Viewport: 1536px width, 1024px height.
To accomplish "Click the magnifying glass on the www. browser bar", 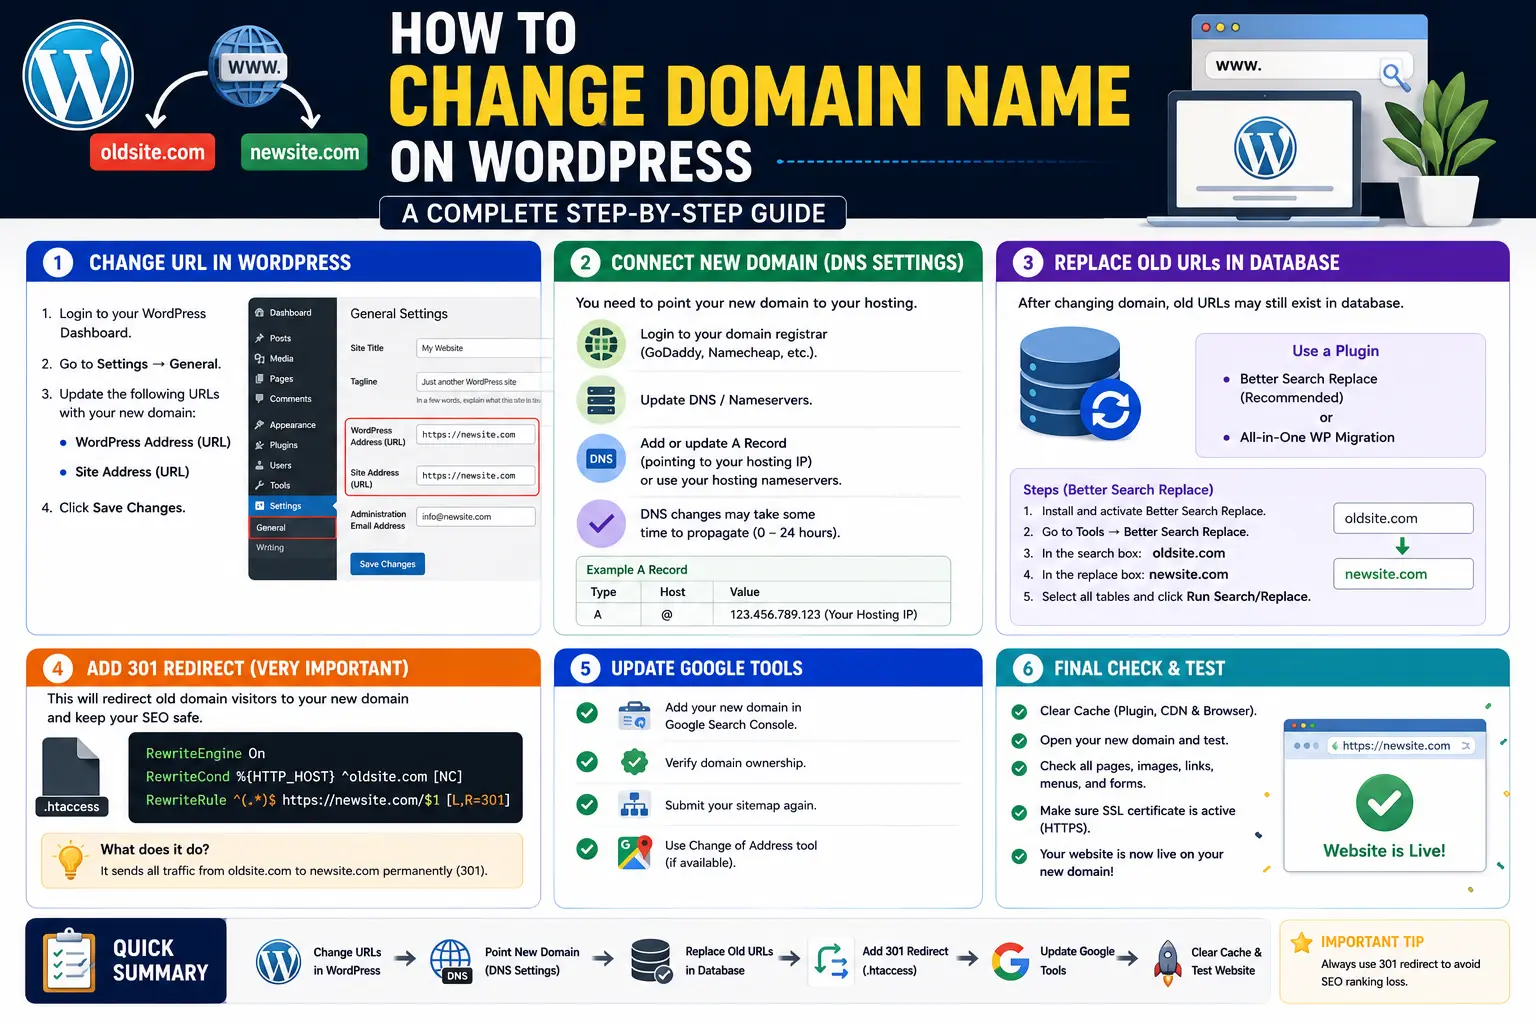I will [1396, 75].
